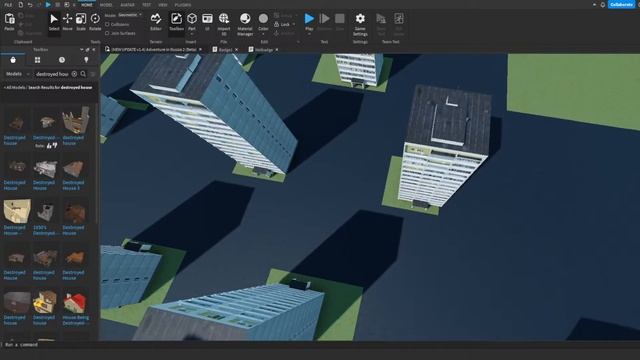The image size is (640, 360).
Task: Close the Toolbox panel
Action: point(93,49)
